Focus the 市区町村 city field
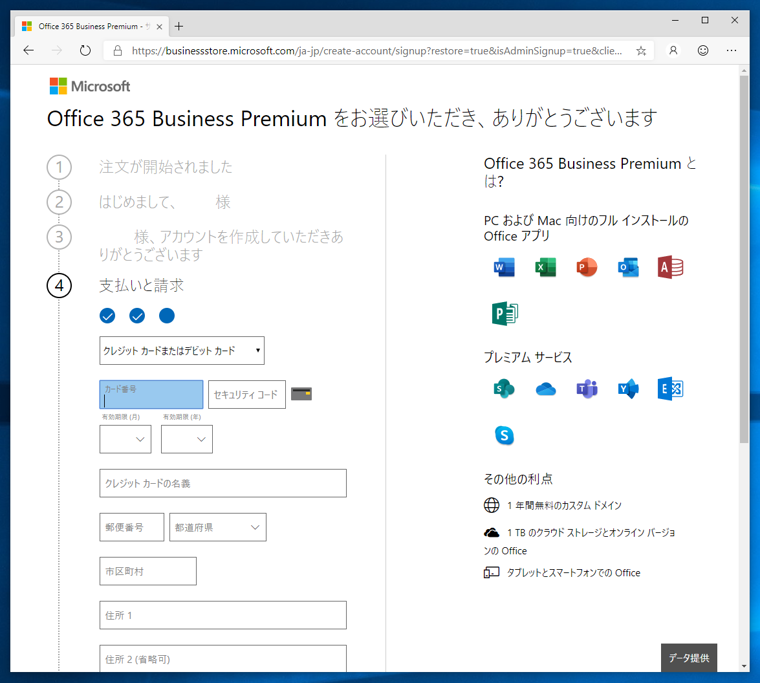 tap(148, 571)
